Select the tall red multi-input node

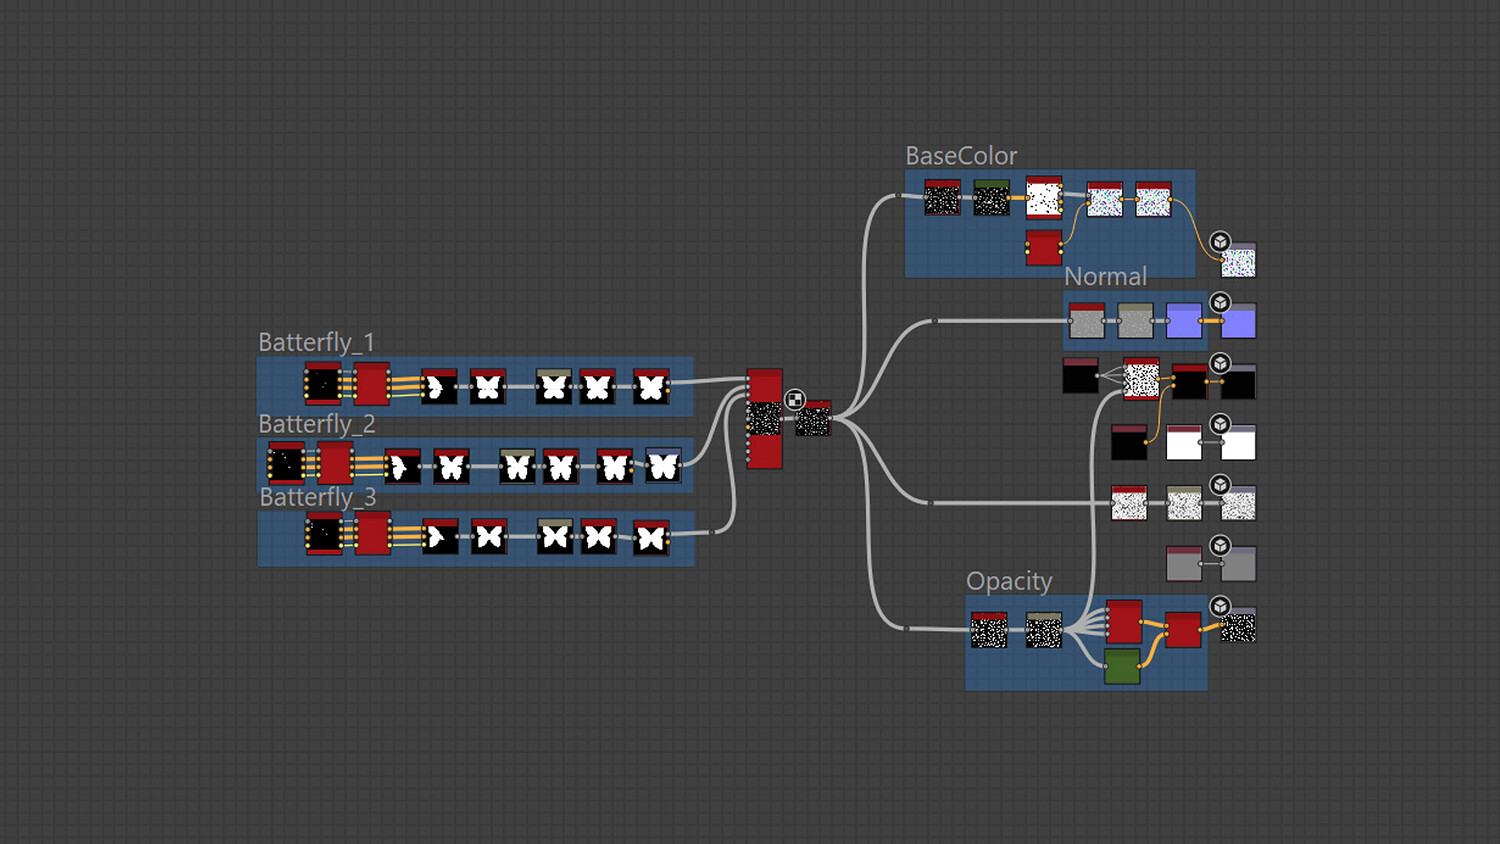[765, 418]
